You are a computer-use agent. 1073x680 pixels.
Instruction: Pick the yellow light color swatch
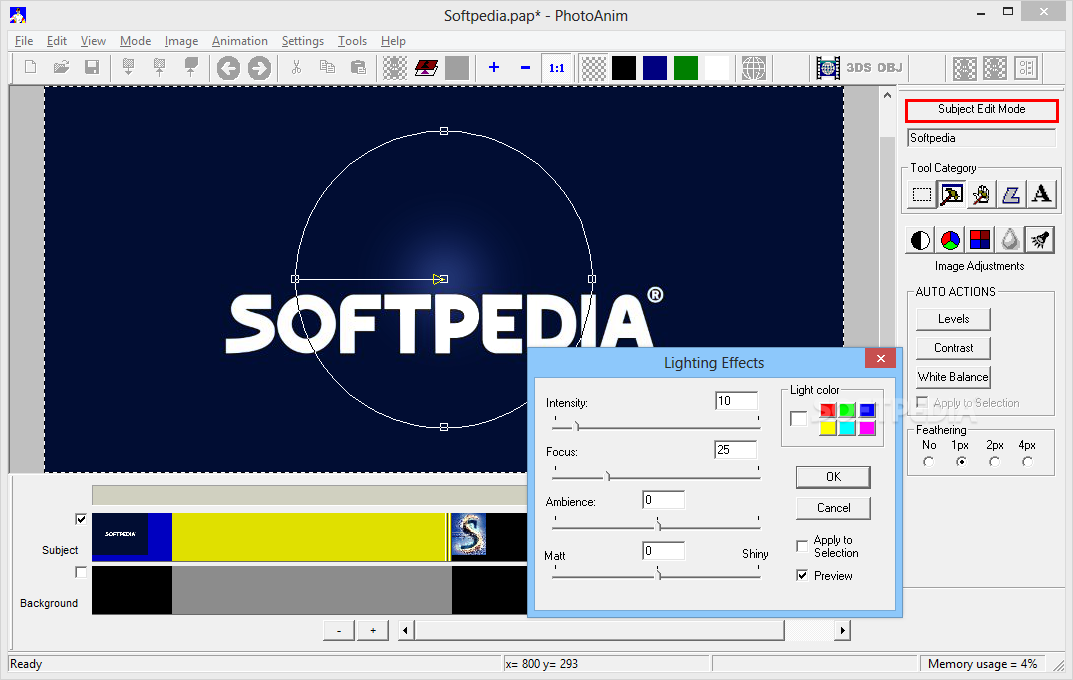point(827,428)
